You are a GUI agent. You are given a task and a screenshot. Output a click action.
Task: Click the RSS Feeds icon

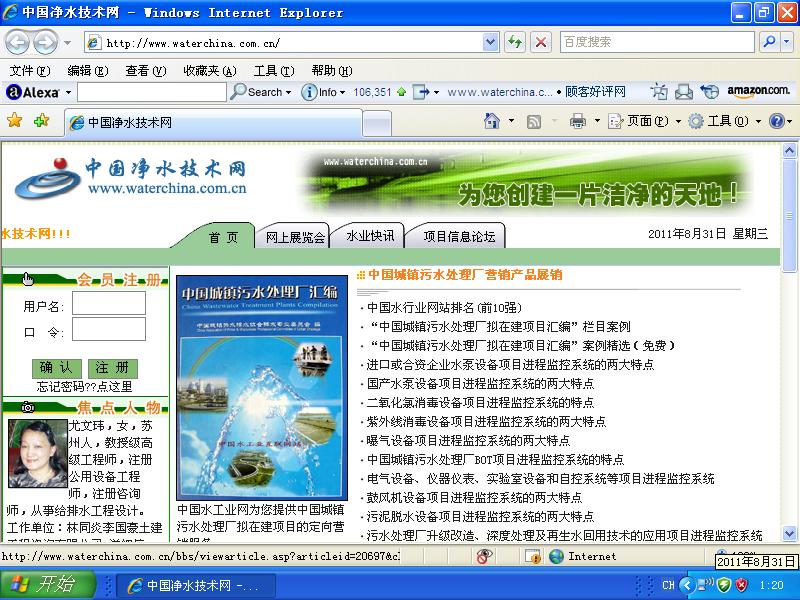(x=534, y=121)
